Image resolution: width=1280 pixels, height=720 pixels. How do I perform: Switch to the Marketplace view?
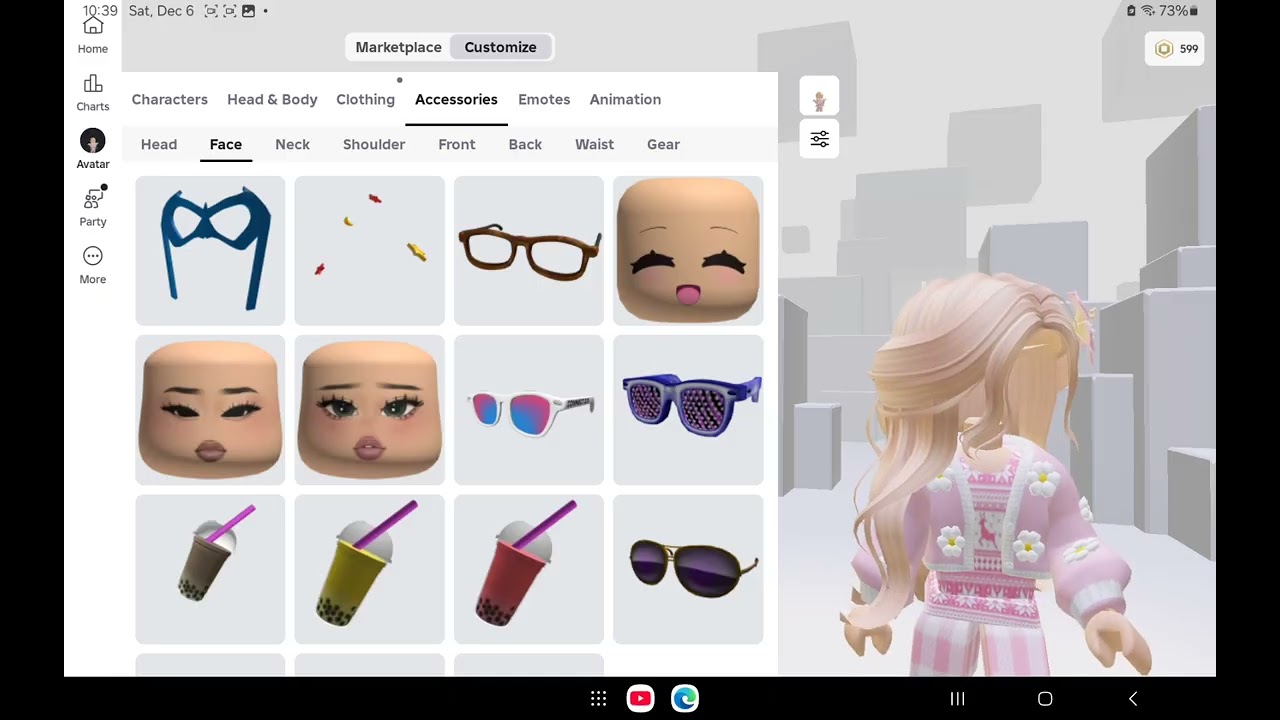point(398,47)
